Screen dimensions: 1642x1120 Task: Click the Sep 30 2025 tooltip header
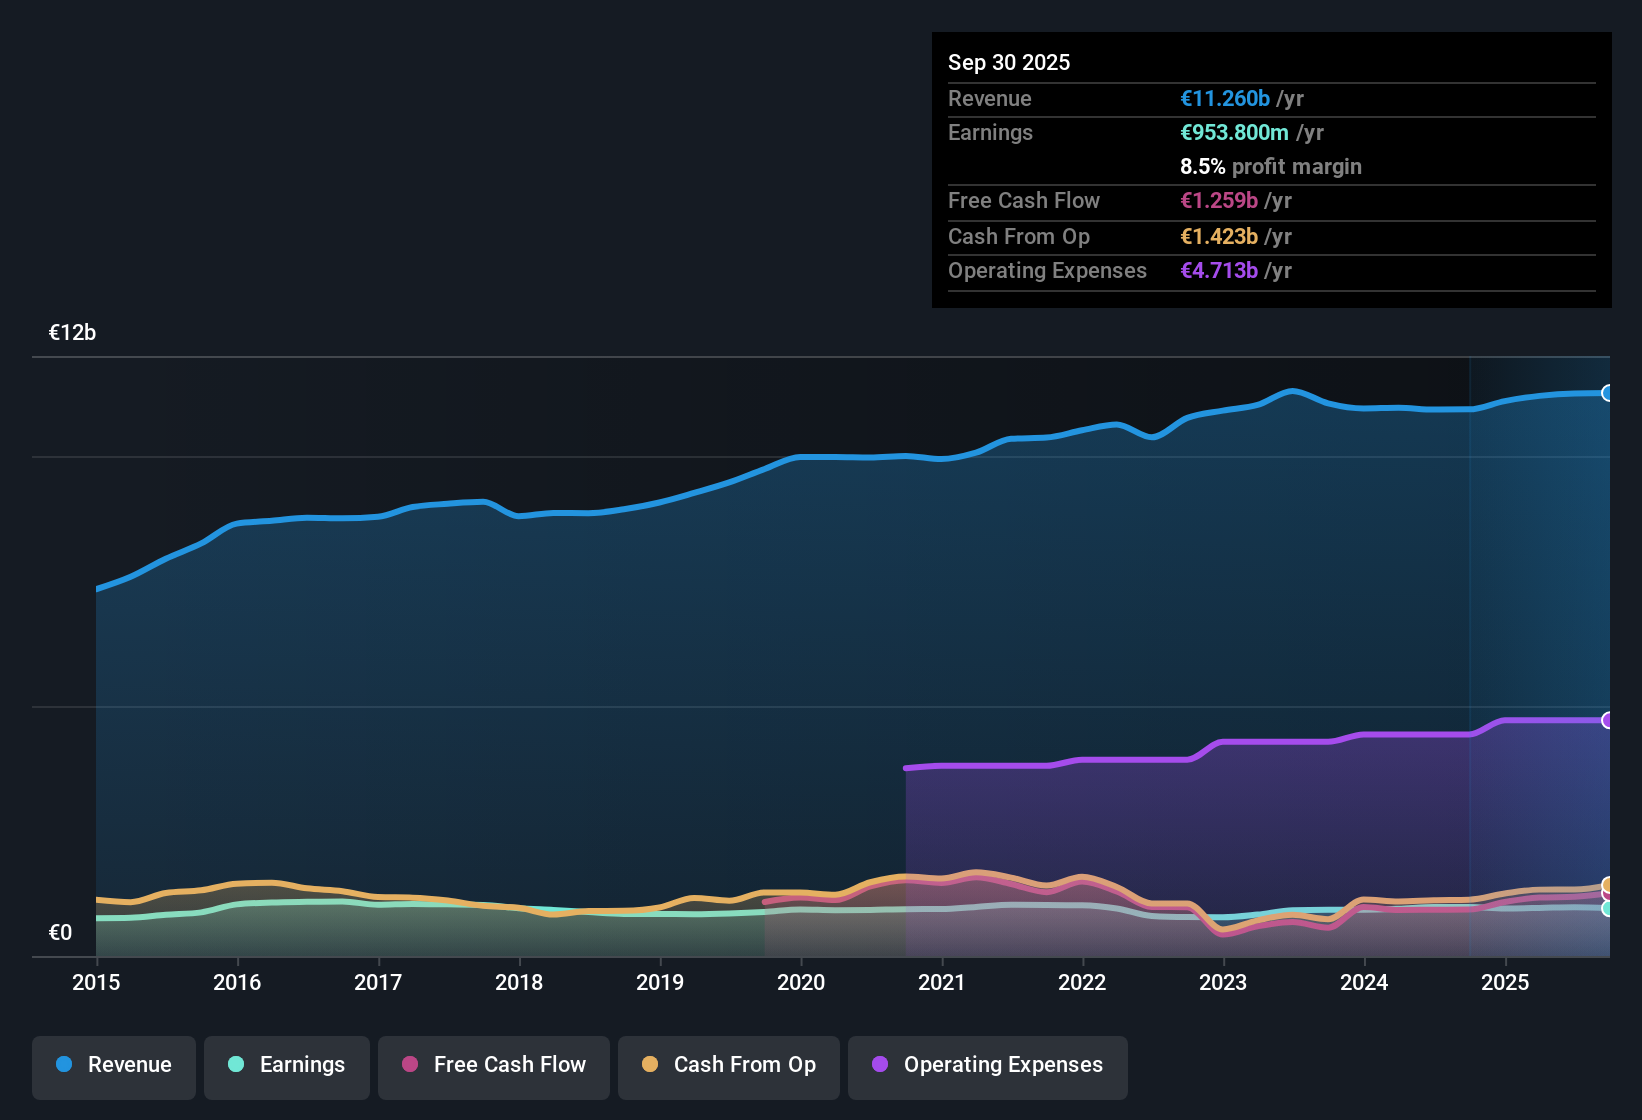[x=1009, y=62]
